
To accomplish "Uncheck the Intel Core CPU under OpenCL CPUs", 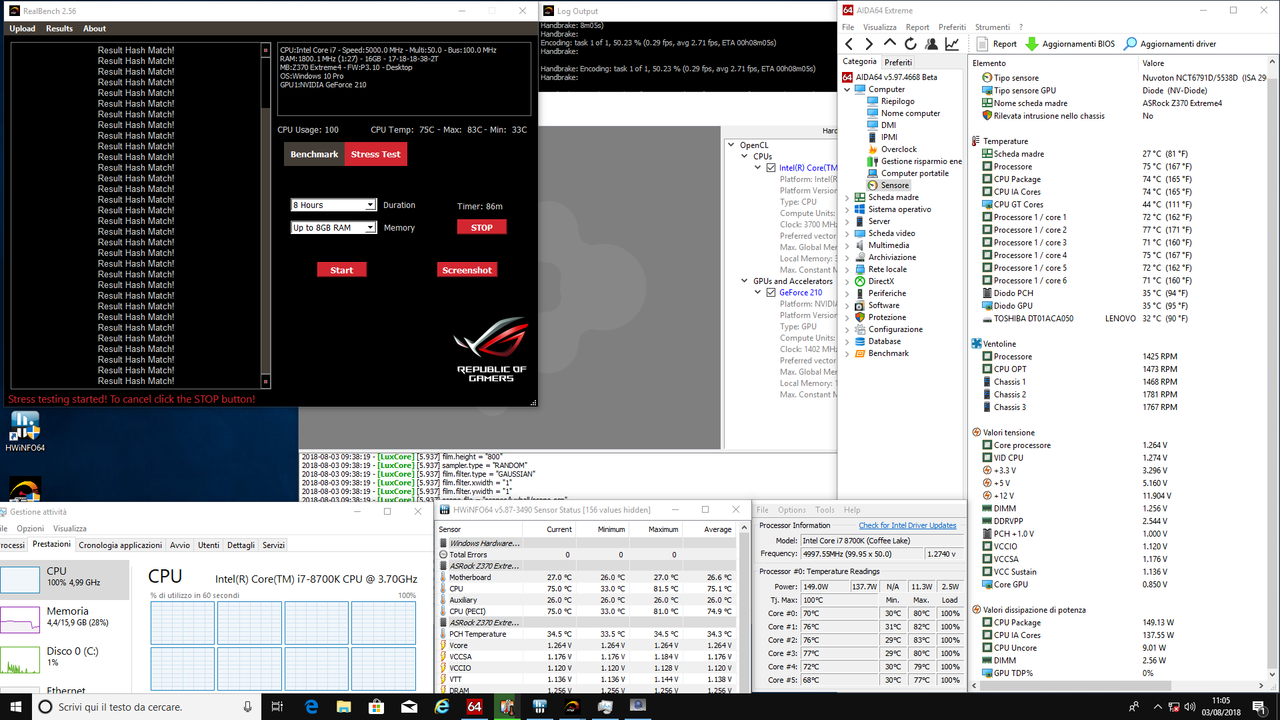I will point(770,167).
